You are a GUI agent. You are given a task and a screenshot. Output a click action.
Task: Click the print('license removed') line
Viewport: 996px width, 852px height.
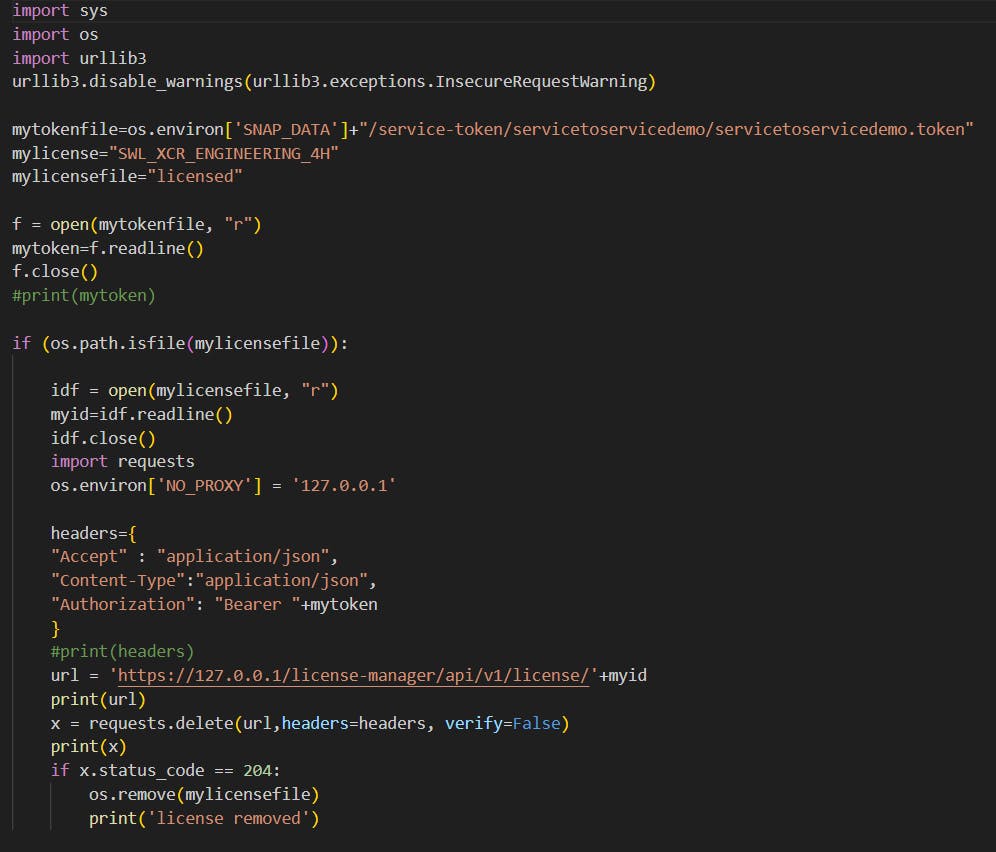point(204,818)
